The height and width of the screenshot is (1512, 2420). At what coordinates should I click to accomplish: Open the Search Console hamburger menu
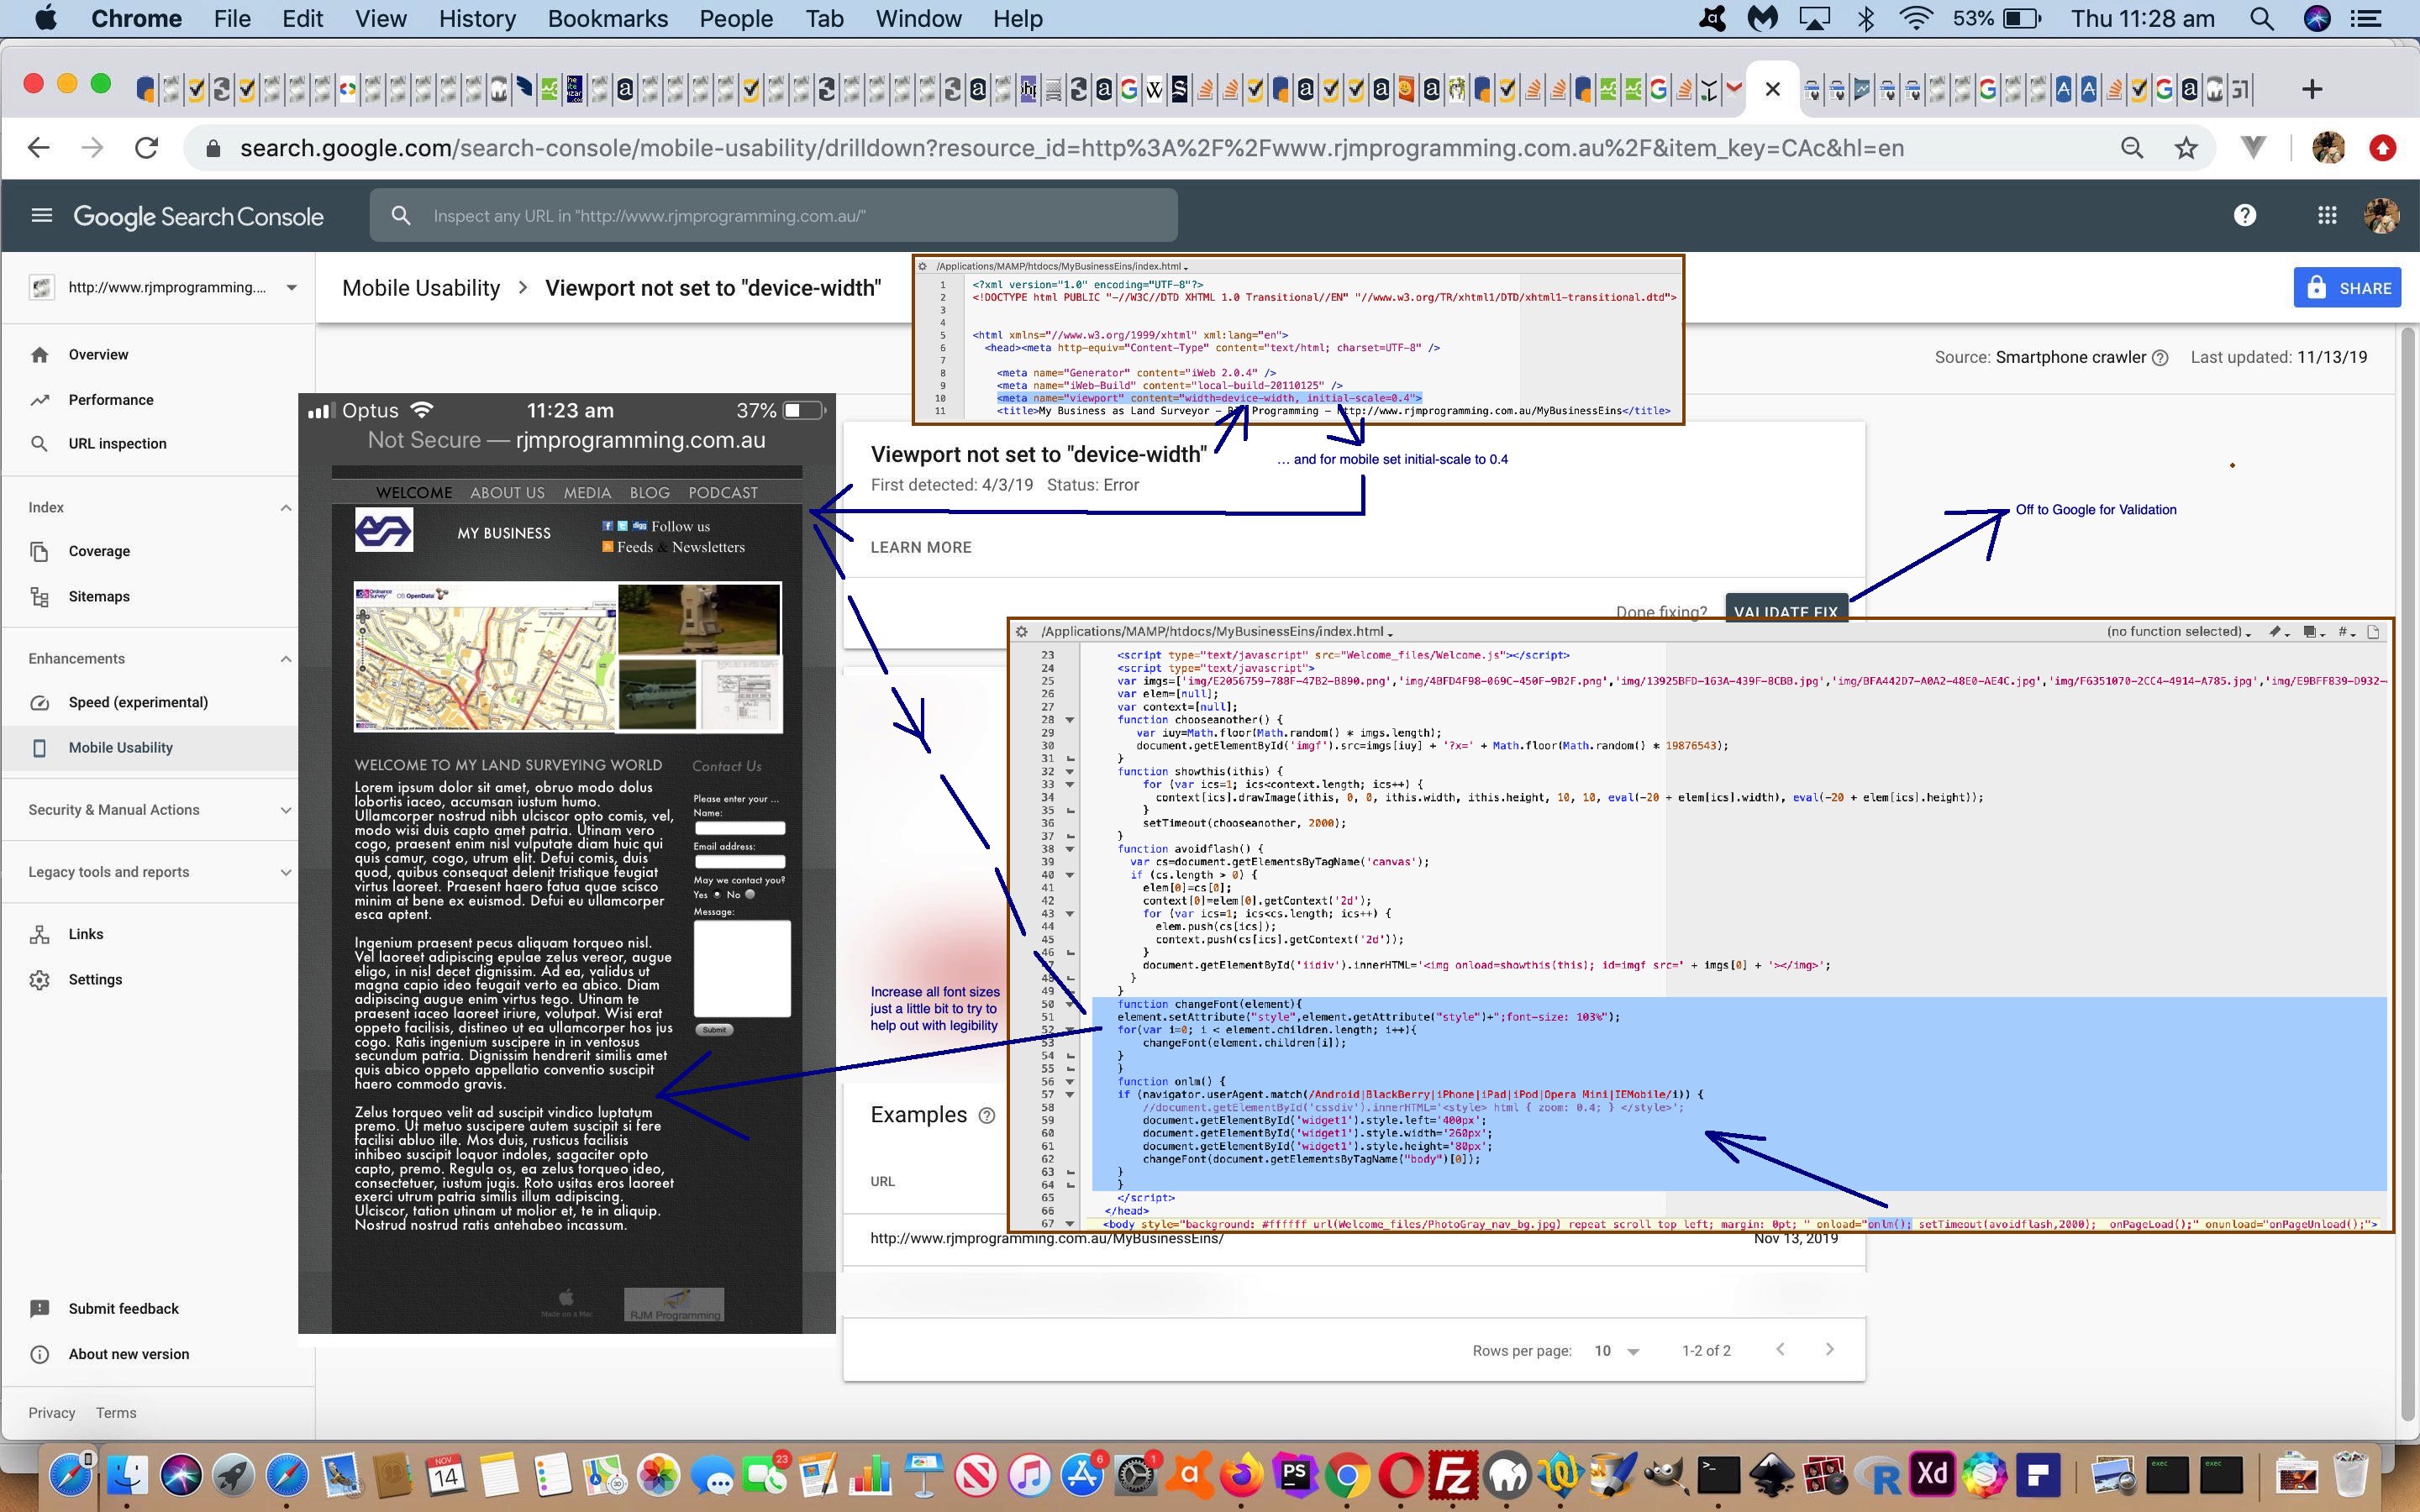[x=41, y=215]
